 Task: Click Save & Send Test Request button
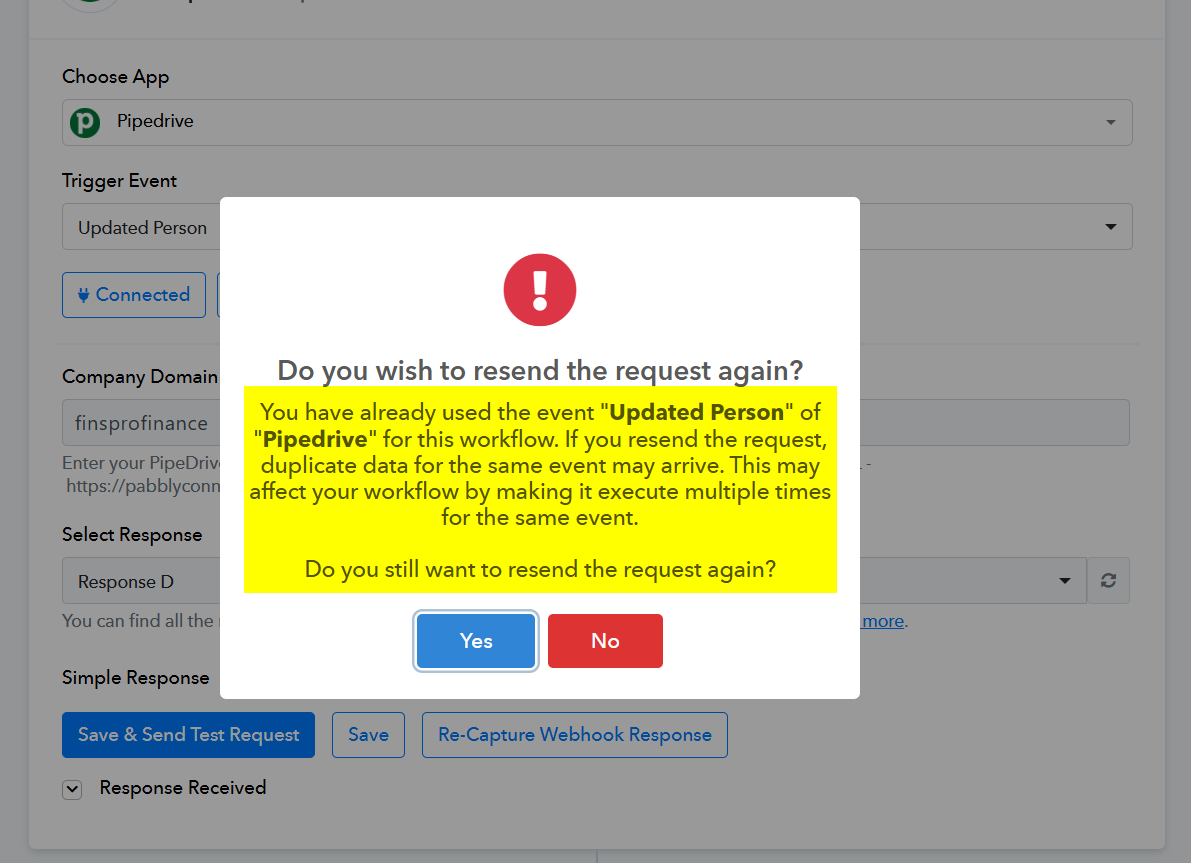pos(188,735)
